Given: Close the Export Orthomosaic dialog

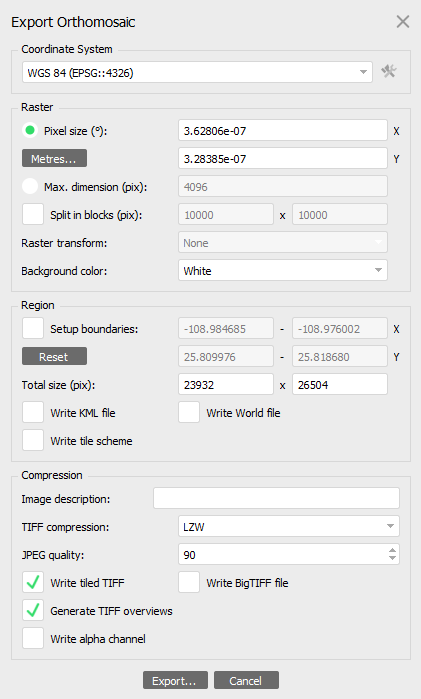Looking at the screenshot, I should tap(403, 21).
